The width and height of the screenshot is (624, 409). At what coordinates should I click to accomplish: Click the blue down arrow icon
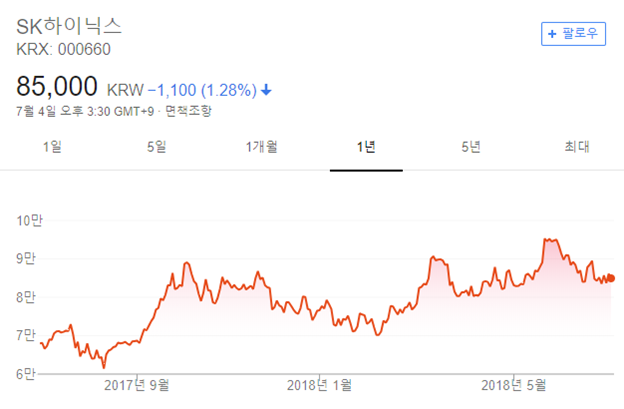point(266,90)
